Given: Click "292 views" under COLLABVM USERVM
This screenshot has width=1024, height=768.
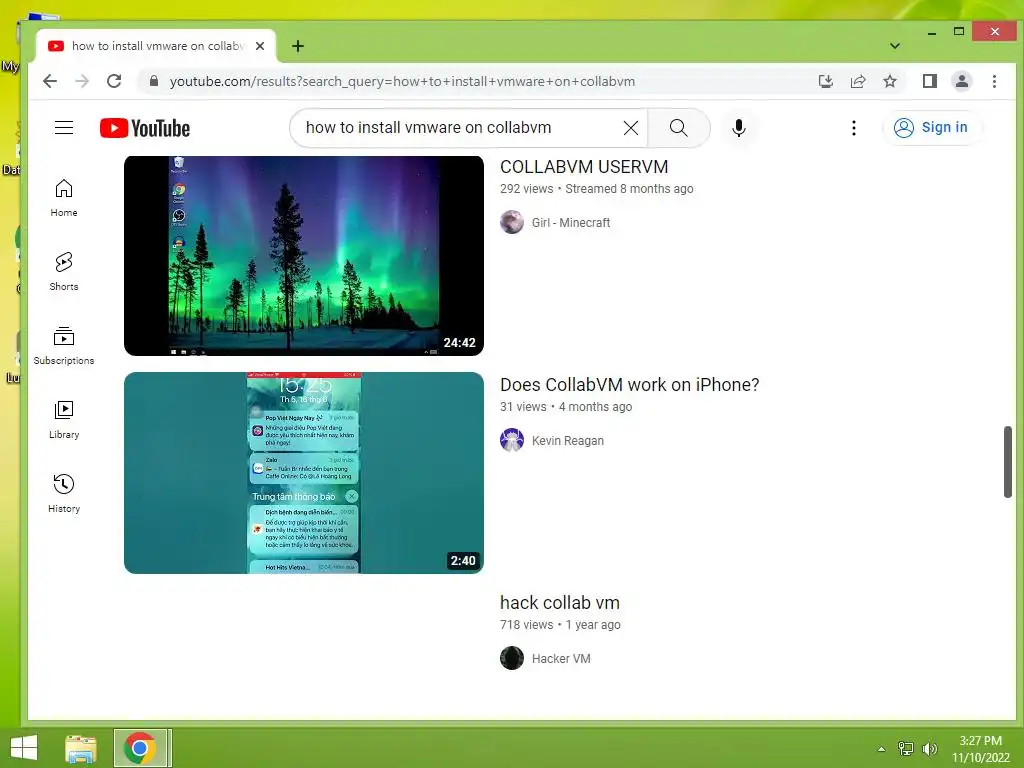Looking at the screenshot, I should click(x=526, y=189).
